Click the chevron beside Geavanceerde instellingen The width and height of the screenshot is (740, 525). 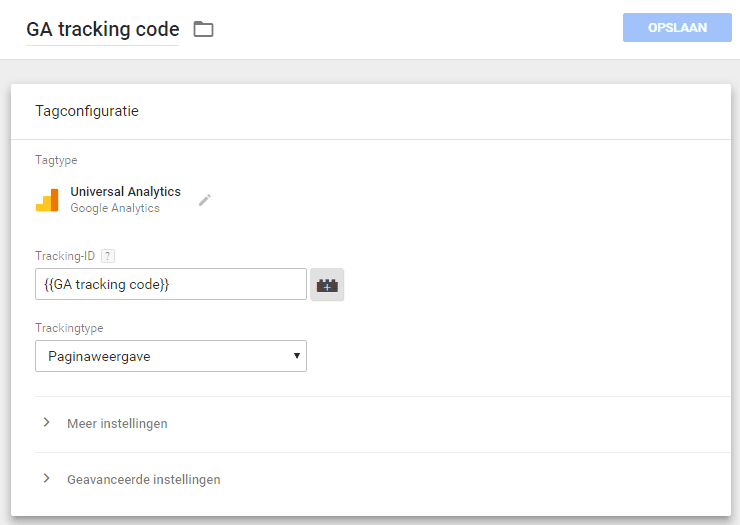(46, 478)
